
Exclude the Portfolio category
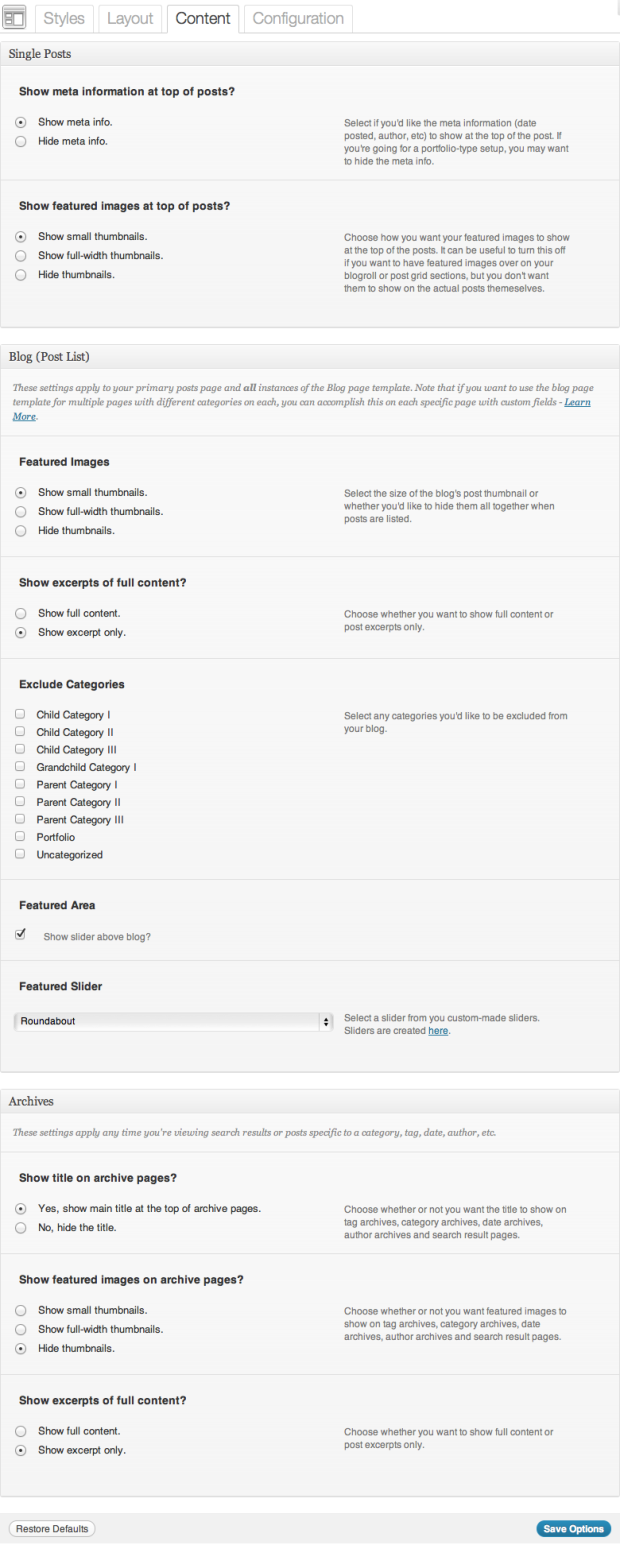click(x=20, y=837)
